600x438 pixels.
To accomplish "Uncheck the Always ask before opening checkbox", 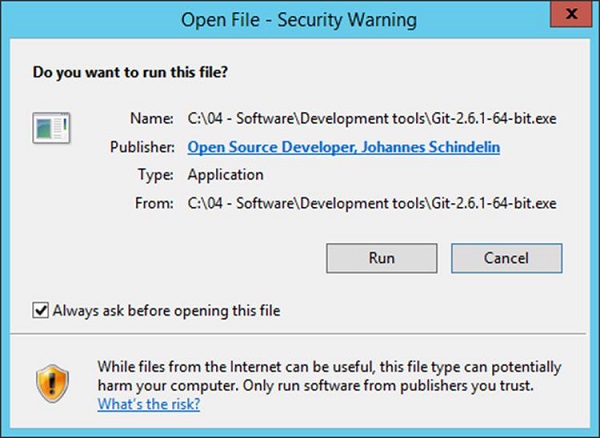I will [x=41, y=311].
